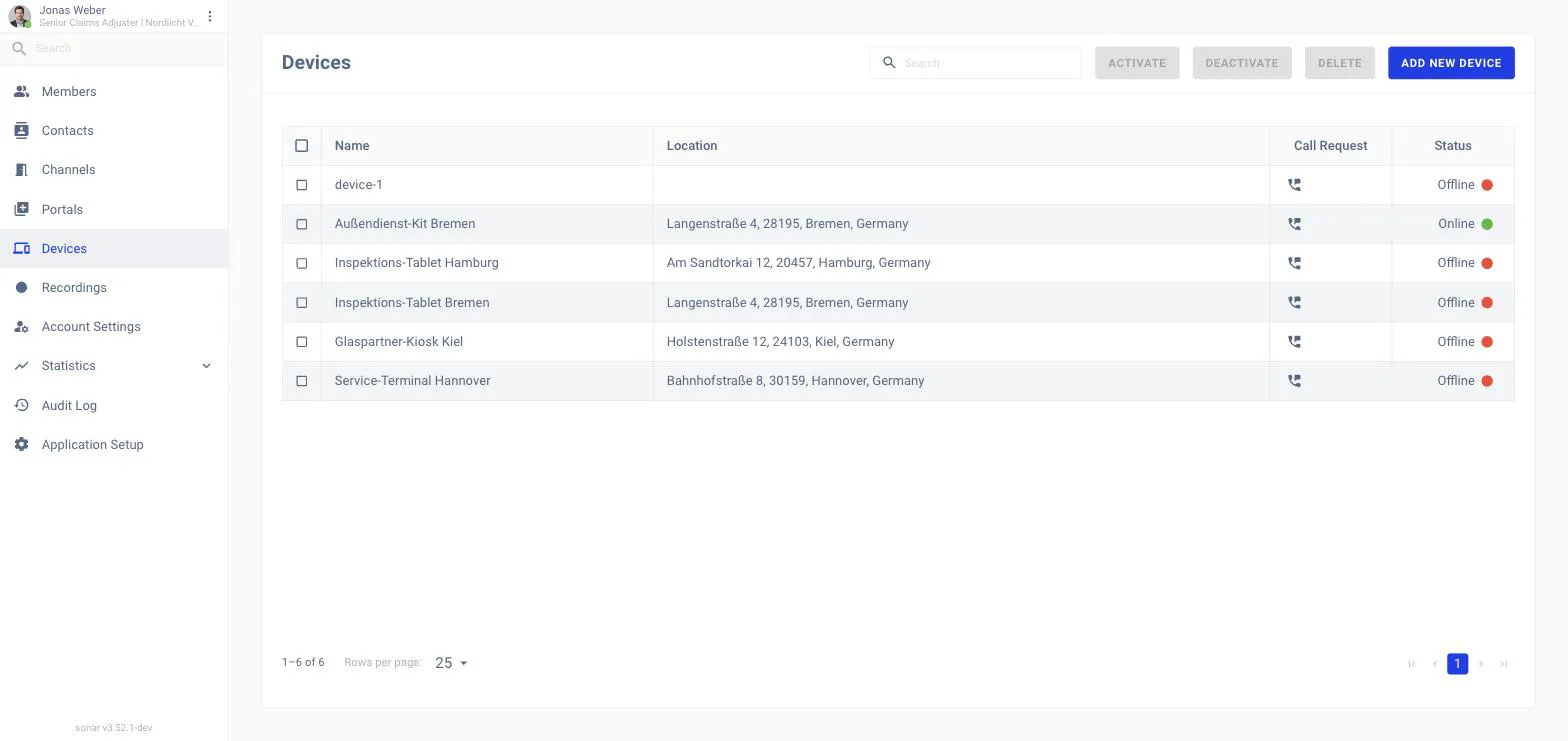Click the Deactivate button

tap(1242, 63)
